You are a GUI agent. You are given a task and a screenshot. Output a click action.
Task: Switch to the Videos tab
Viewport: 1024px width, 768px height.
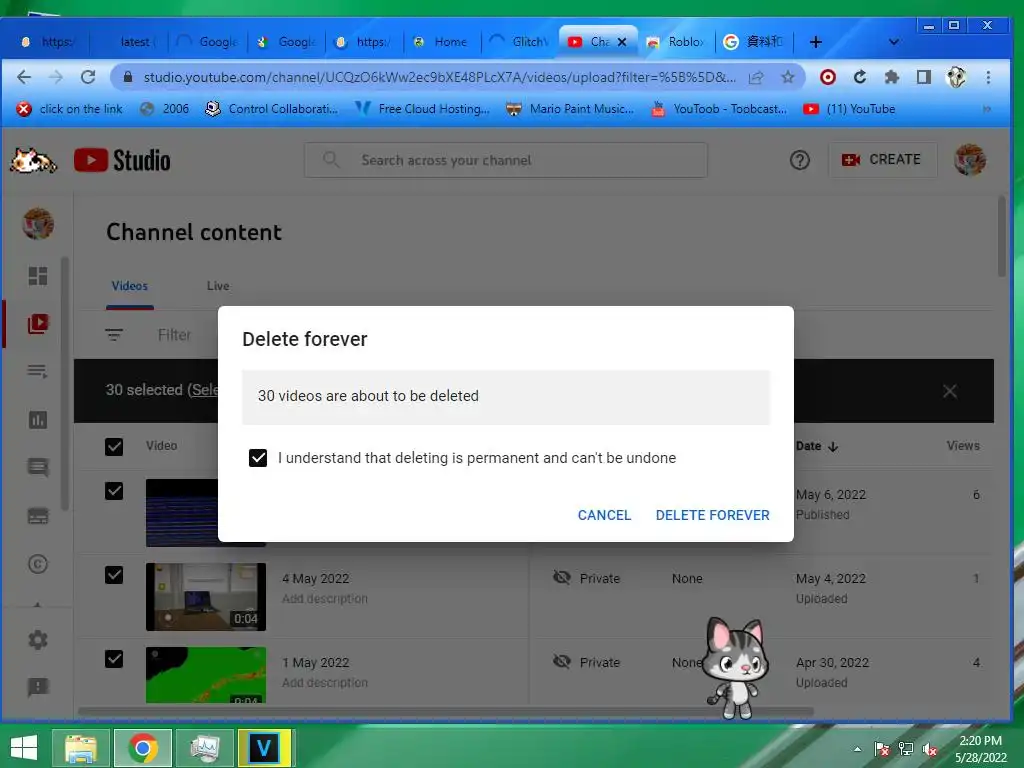[x=129, y=286]
